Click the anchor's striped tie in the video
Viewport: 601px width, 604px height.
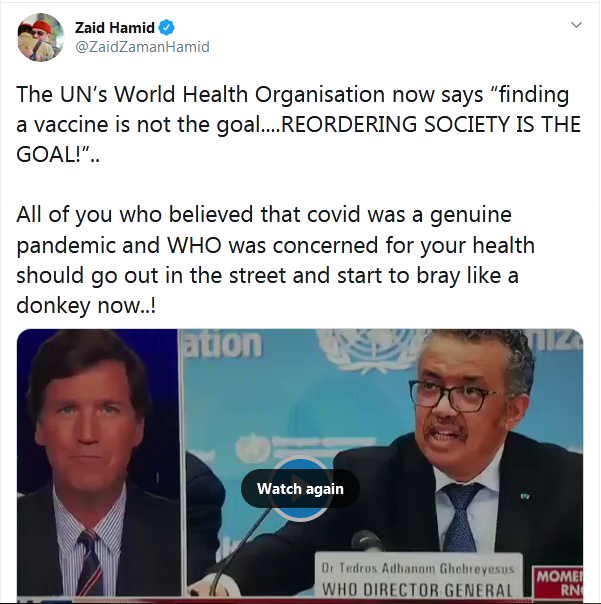(89, 563)
